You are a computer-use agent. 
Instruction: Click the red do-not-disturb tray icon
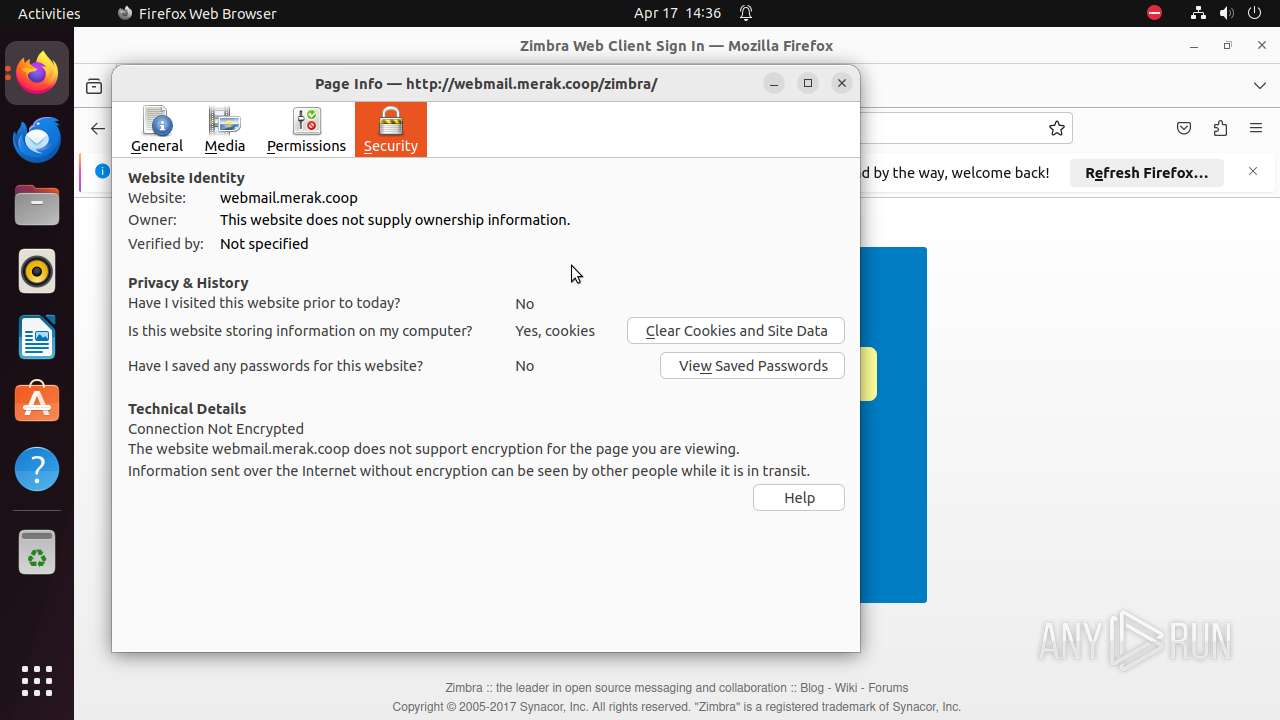click(x=1154, y=13)
